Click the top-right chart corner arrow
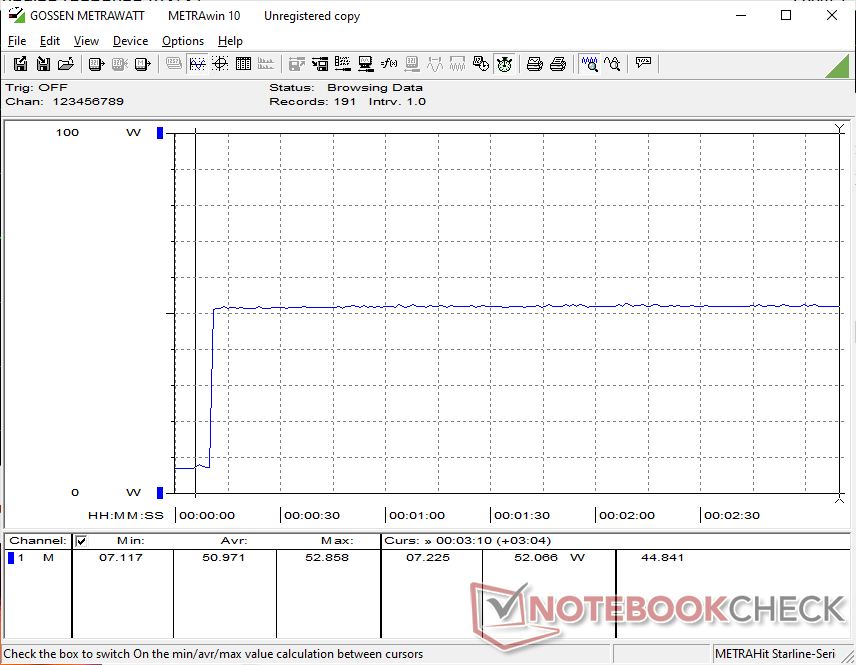 (x=839, y=129)
